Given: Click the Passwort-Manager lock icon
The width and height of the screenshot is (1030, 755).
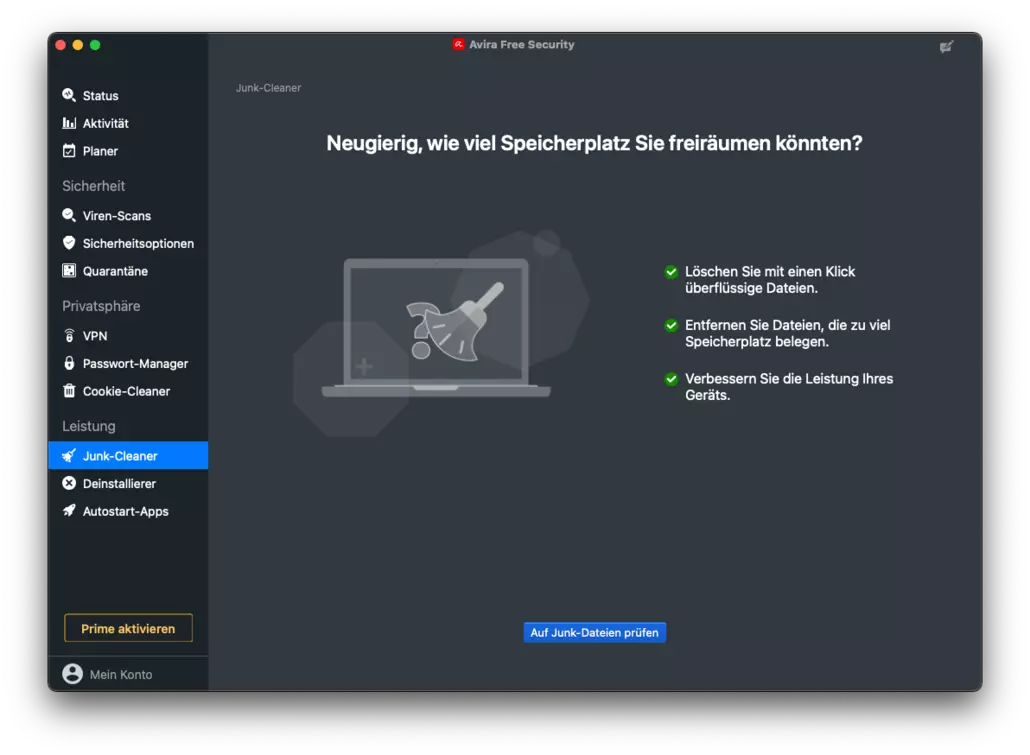Looking at the screenshot, I should 69,363.
